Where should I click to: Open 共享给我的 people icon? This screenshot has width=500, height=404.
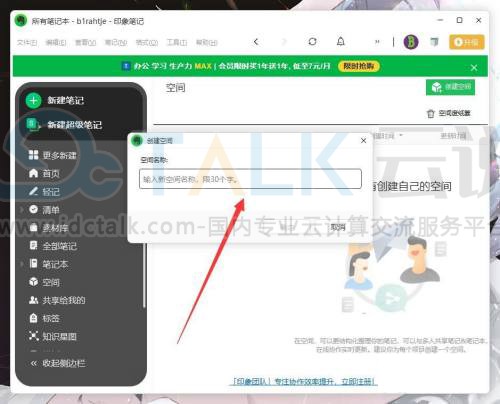click(x=33, y=300)
